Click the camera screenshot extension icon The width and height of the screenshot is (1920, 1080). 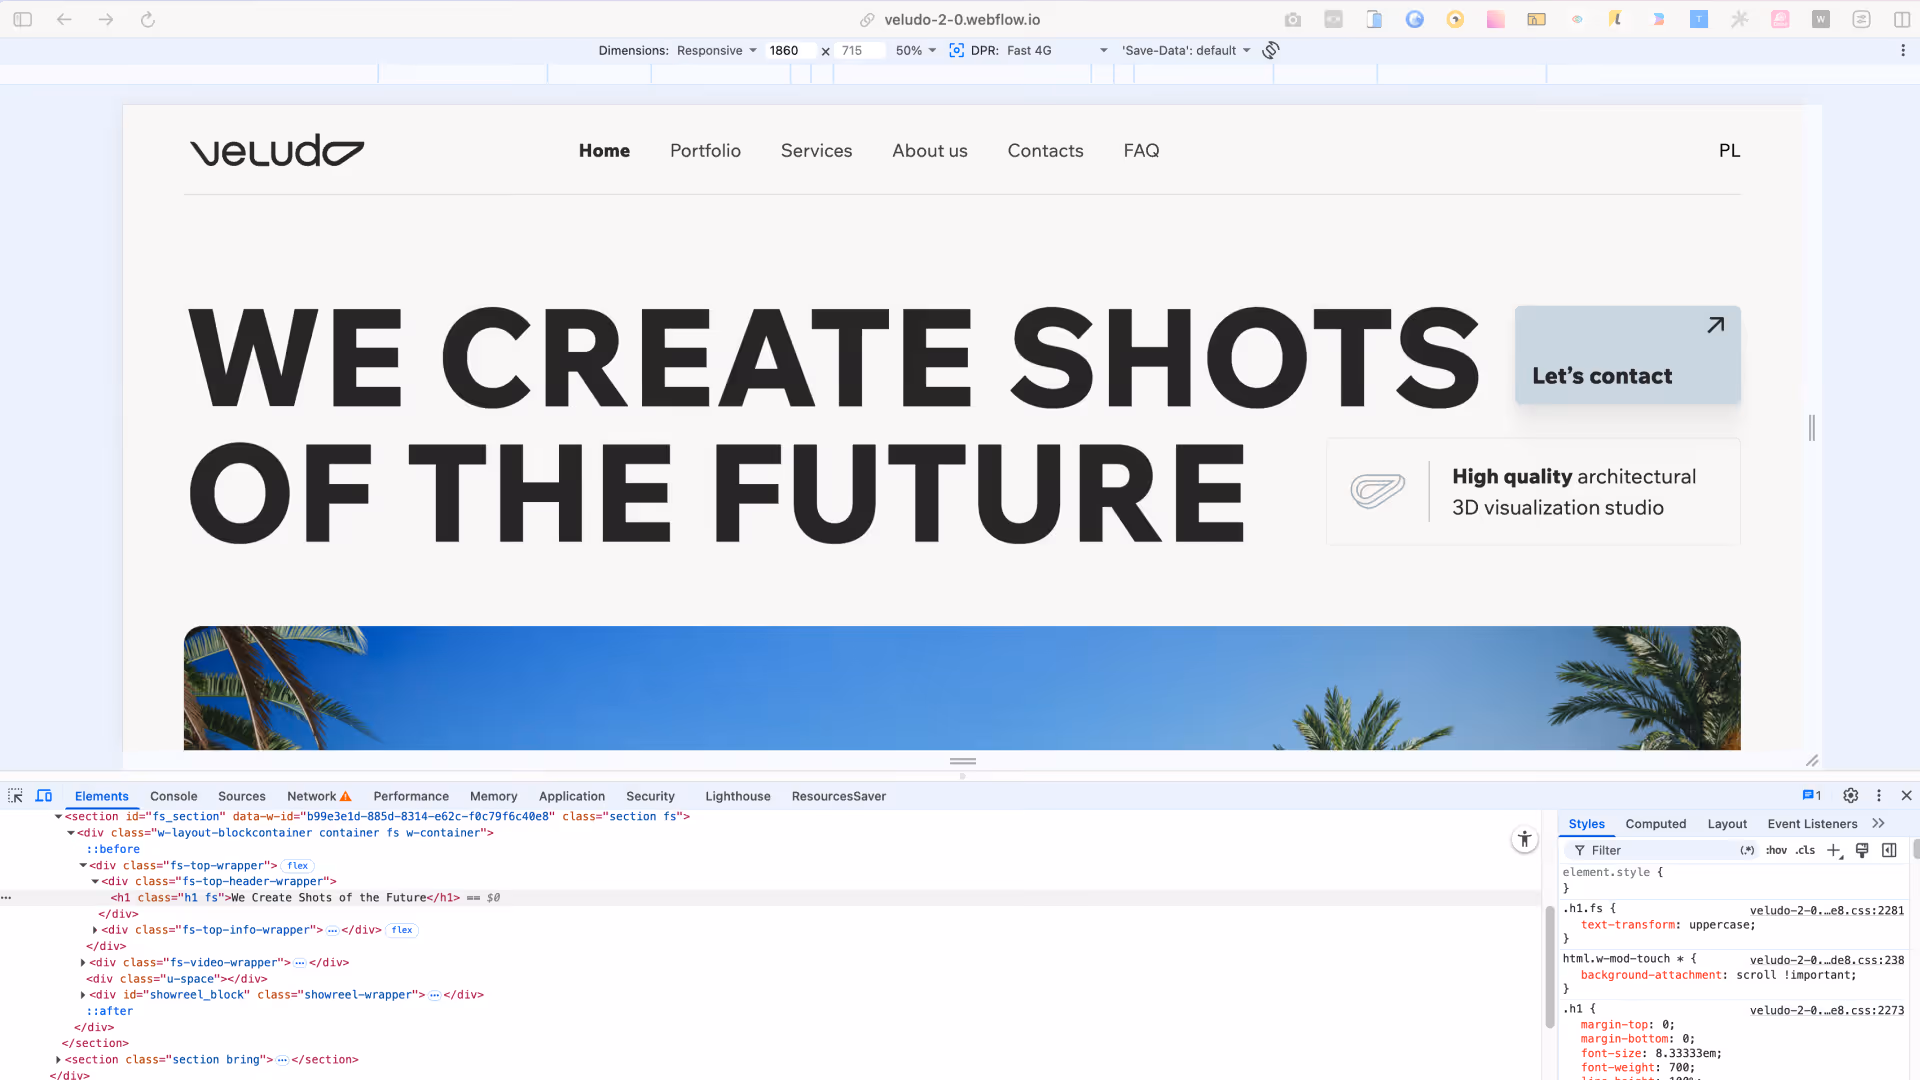coord(1293,19)
